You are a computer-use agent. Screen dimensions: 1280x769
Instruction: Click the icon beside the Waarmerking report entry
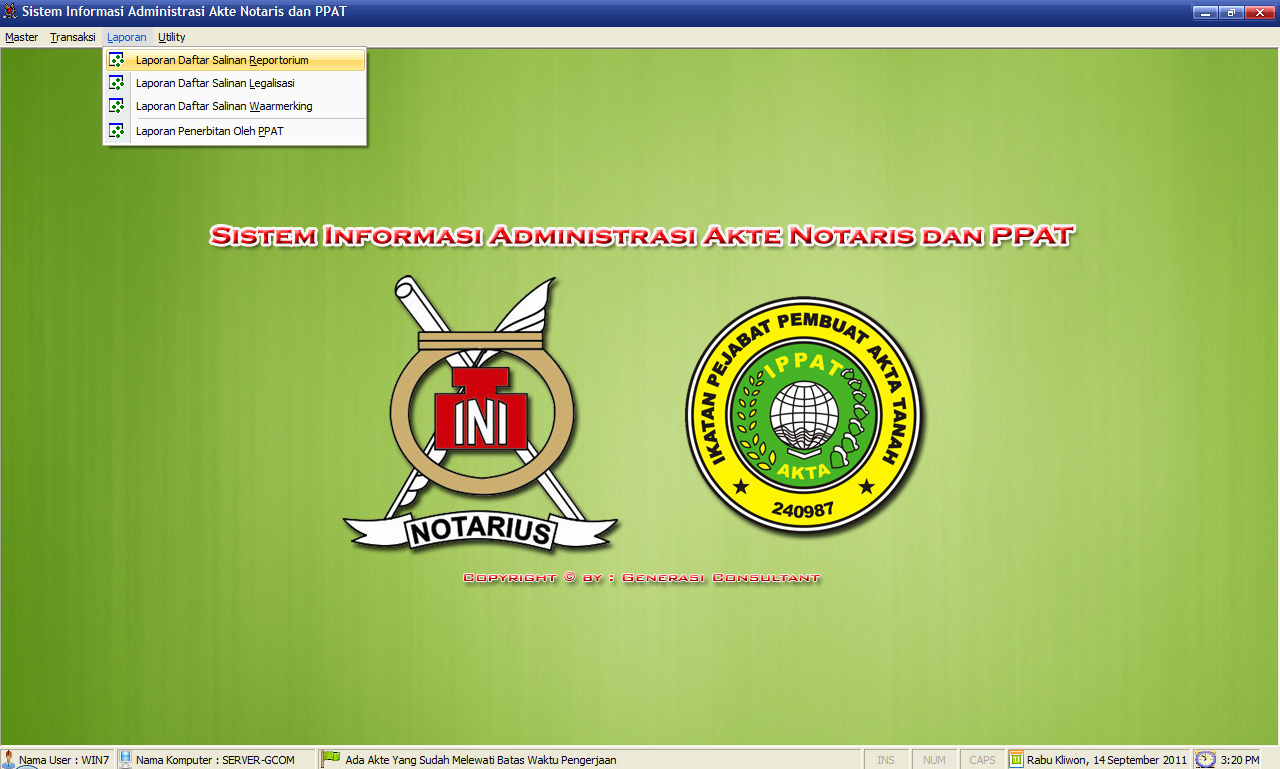117,106
